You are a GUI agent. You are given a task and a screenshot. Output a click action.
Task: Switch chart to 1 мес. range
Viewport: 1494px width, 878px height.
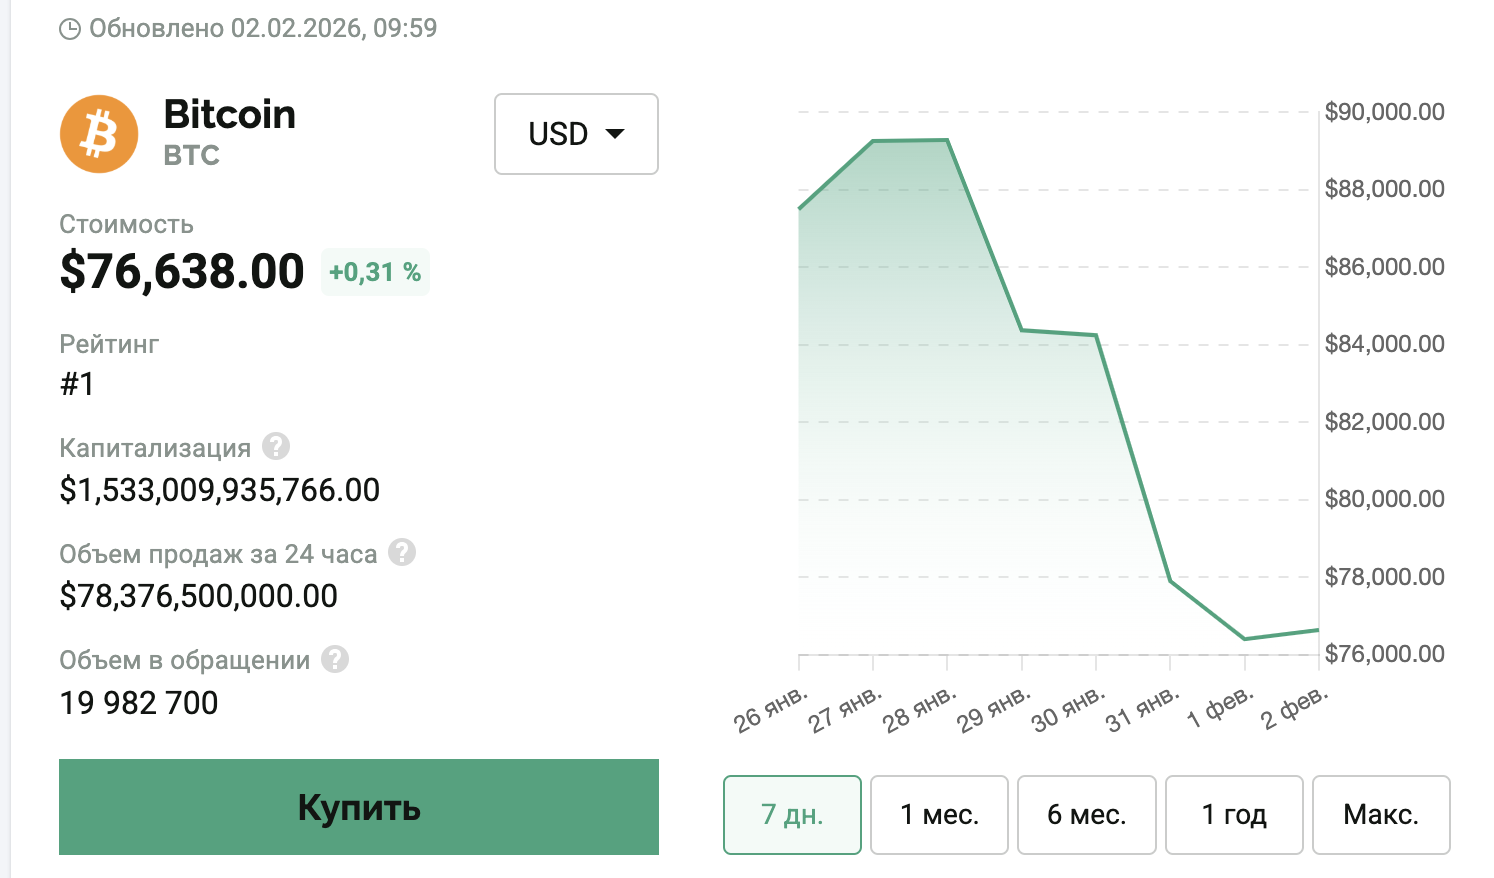click(x=939, y=815)
